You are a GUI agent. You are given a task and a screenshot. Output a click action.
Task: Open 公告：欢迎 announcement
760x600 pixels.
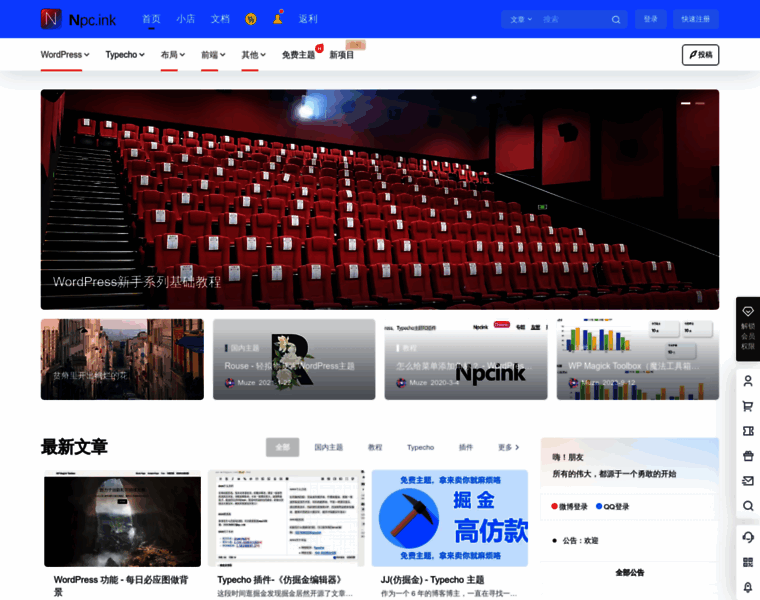click(x=580, y=541)
